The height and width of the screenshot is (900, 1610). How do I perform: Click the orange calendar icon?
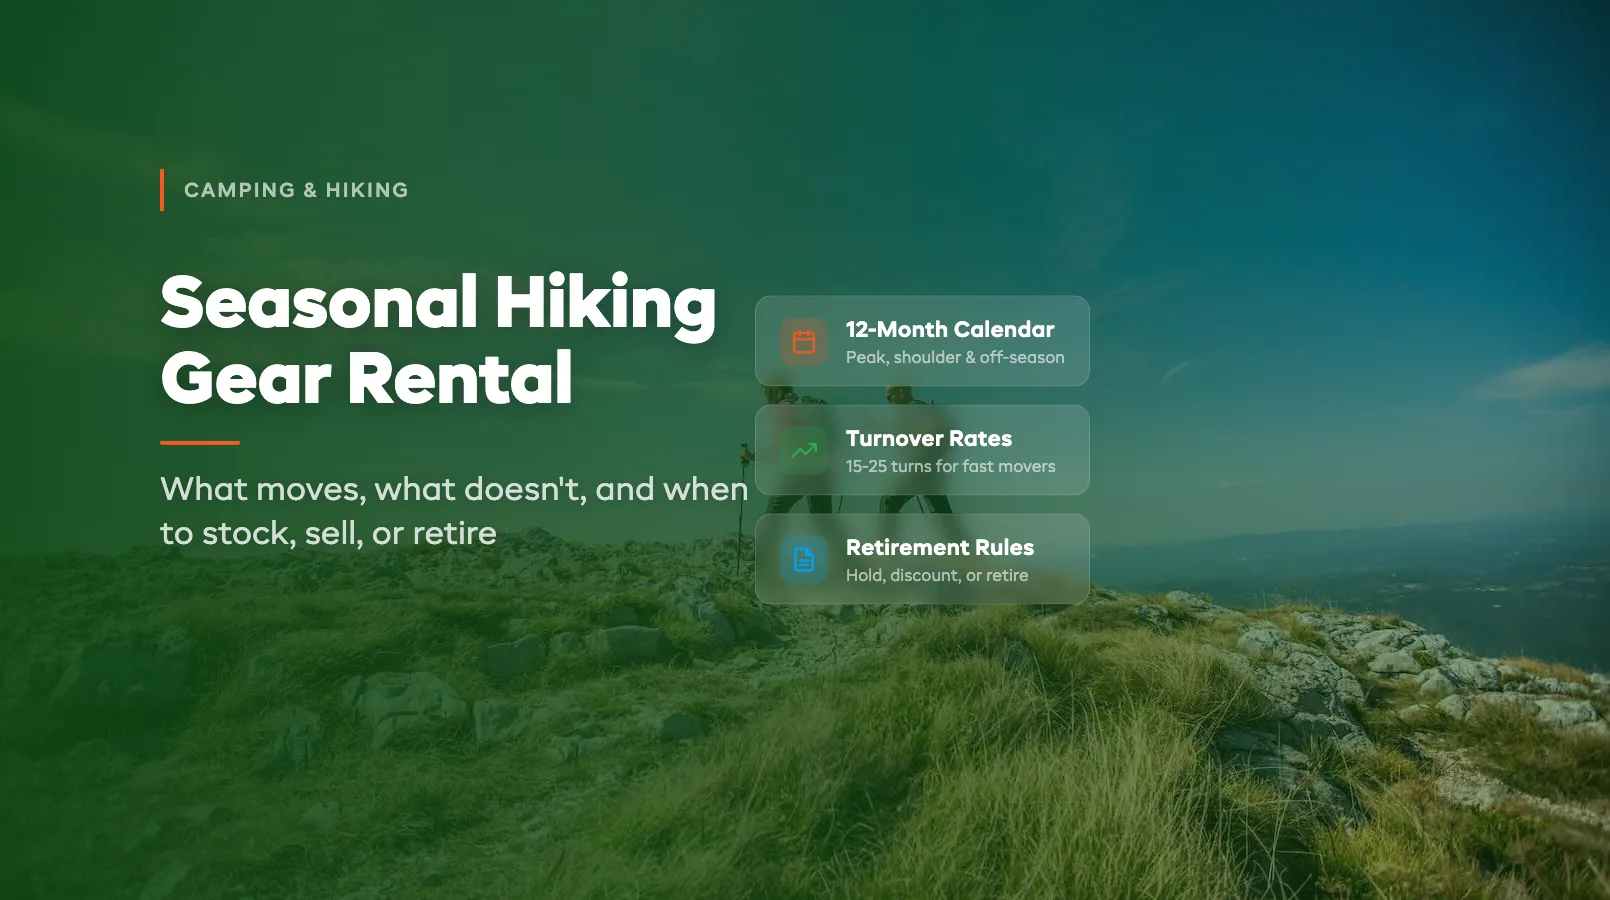pos(804,342)
